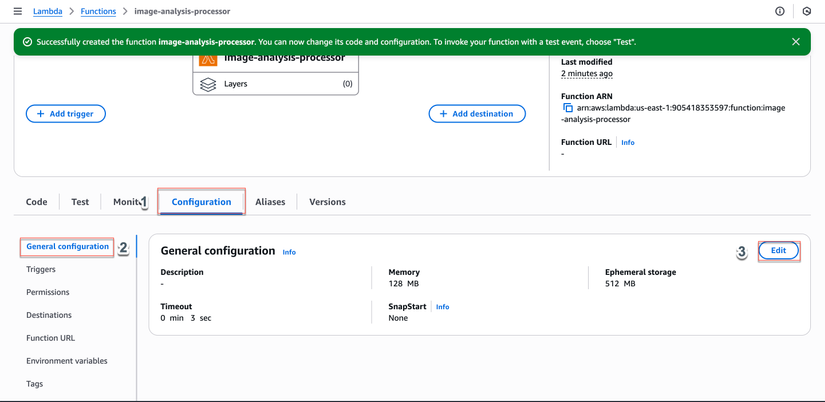
Task: Click the clock icon at top right
Action: point(807,11)
